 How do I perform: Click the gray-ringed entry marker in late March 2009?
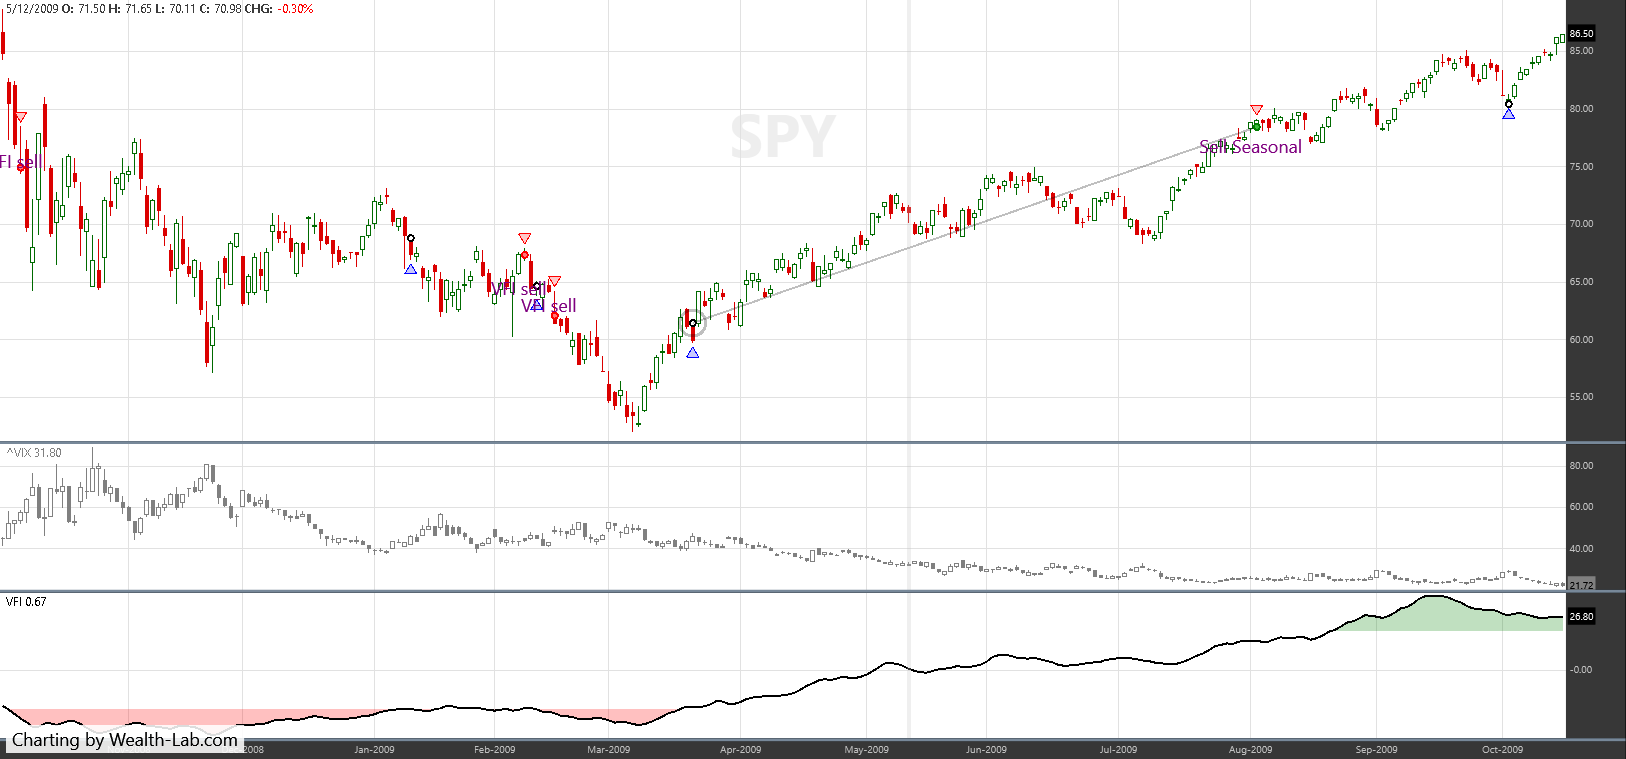693,323
